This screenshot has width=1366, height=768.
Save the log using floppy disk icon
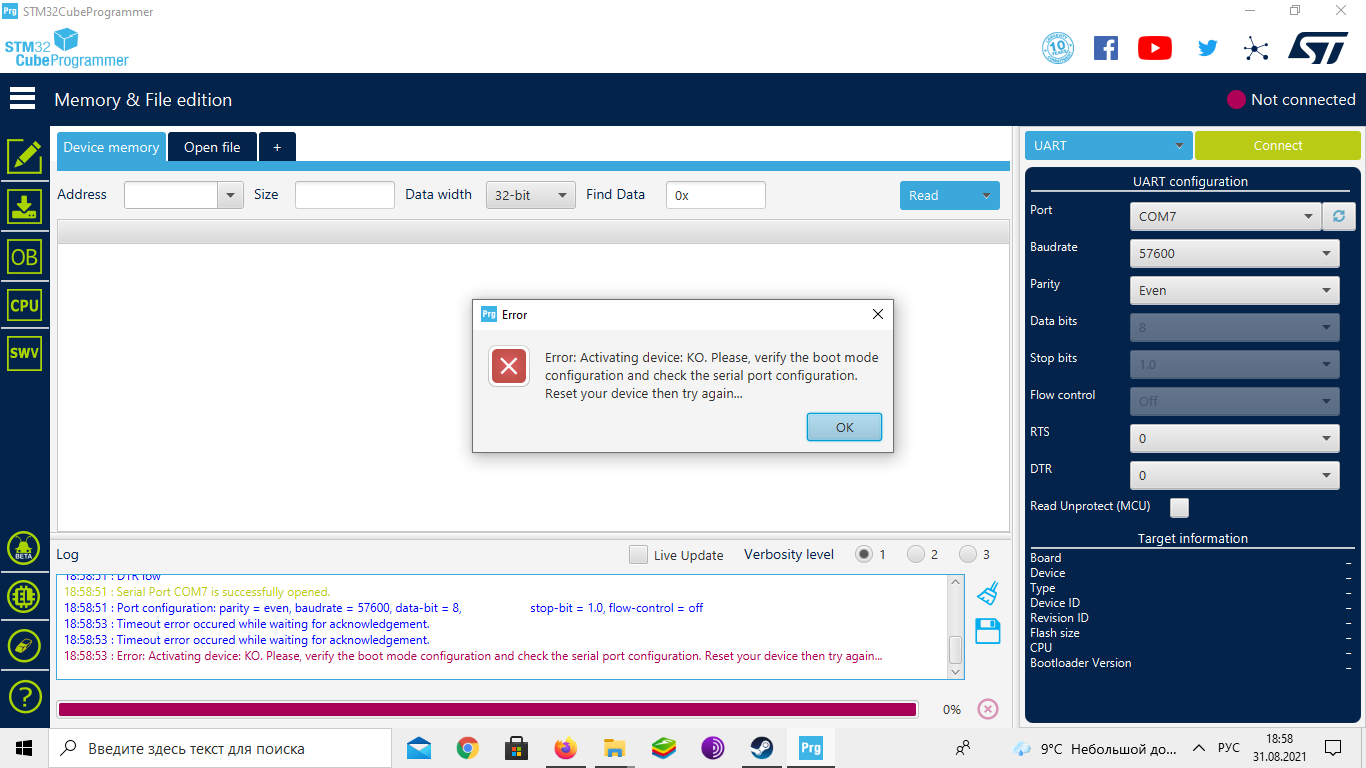coord(987,631)
